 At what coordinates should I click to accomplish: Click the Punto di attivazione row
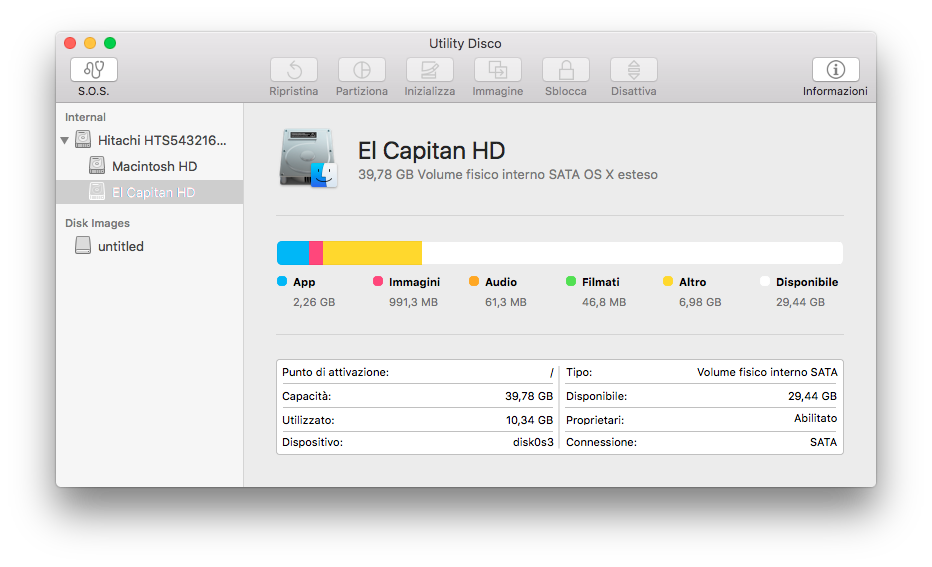tap(417, 372)
